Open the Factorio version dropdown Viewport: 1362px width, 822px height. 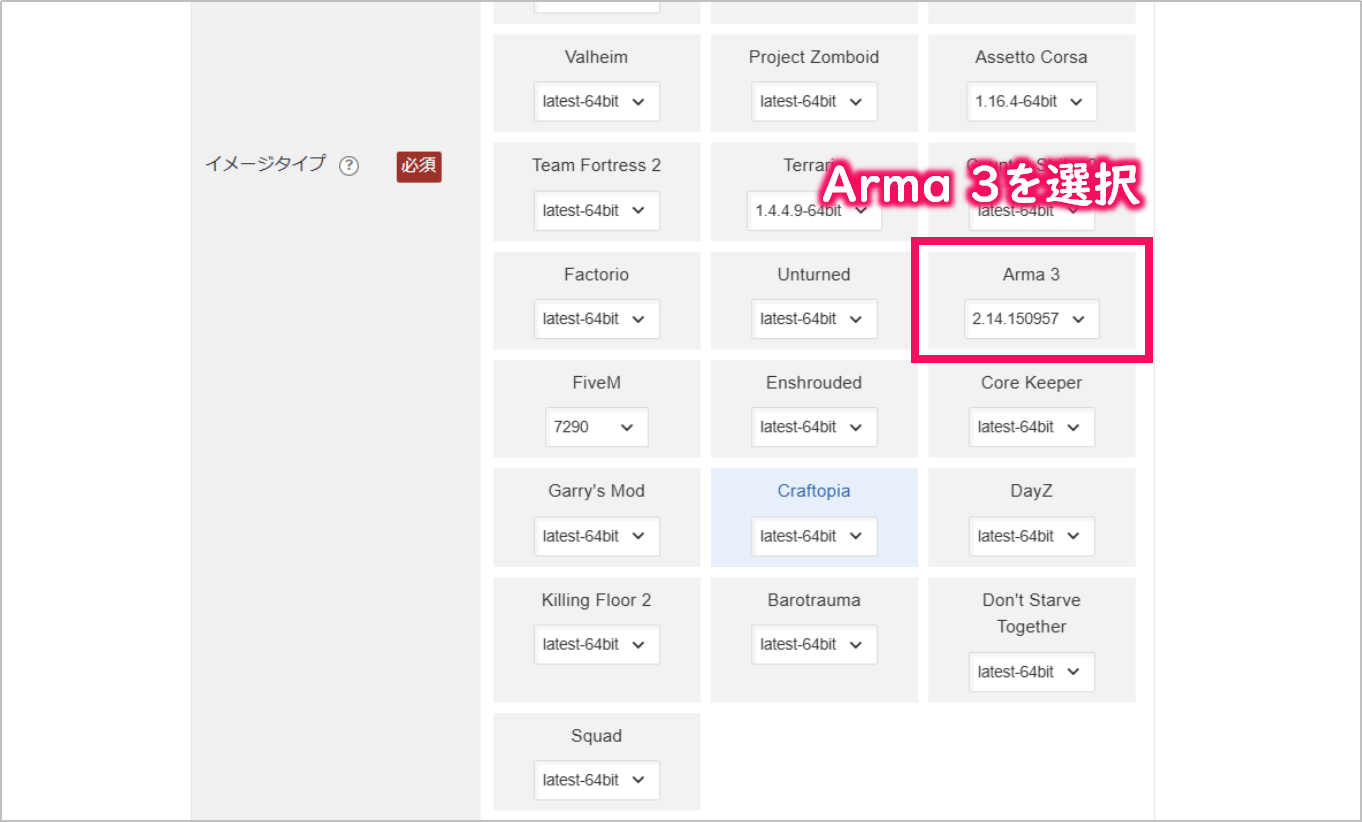click(596, 319)
